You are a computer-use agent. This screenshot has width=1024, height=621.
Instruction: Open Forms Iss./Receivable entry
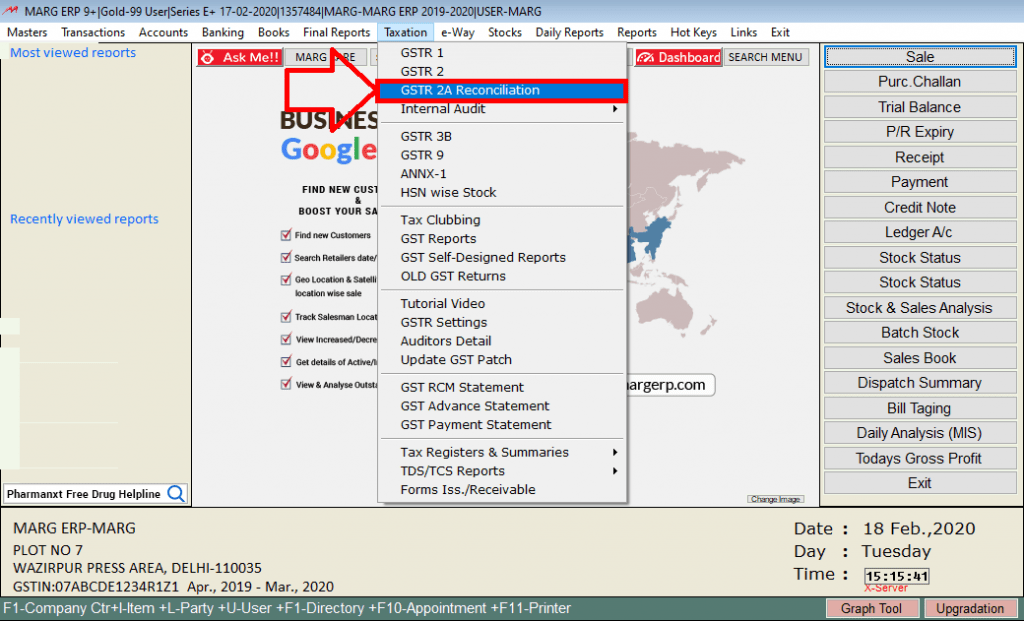[x=502, y=490]
